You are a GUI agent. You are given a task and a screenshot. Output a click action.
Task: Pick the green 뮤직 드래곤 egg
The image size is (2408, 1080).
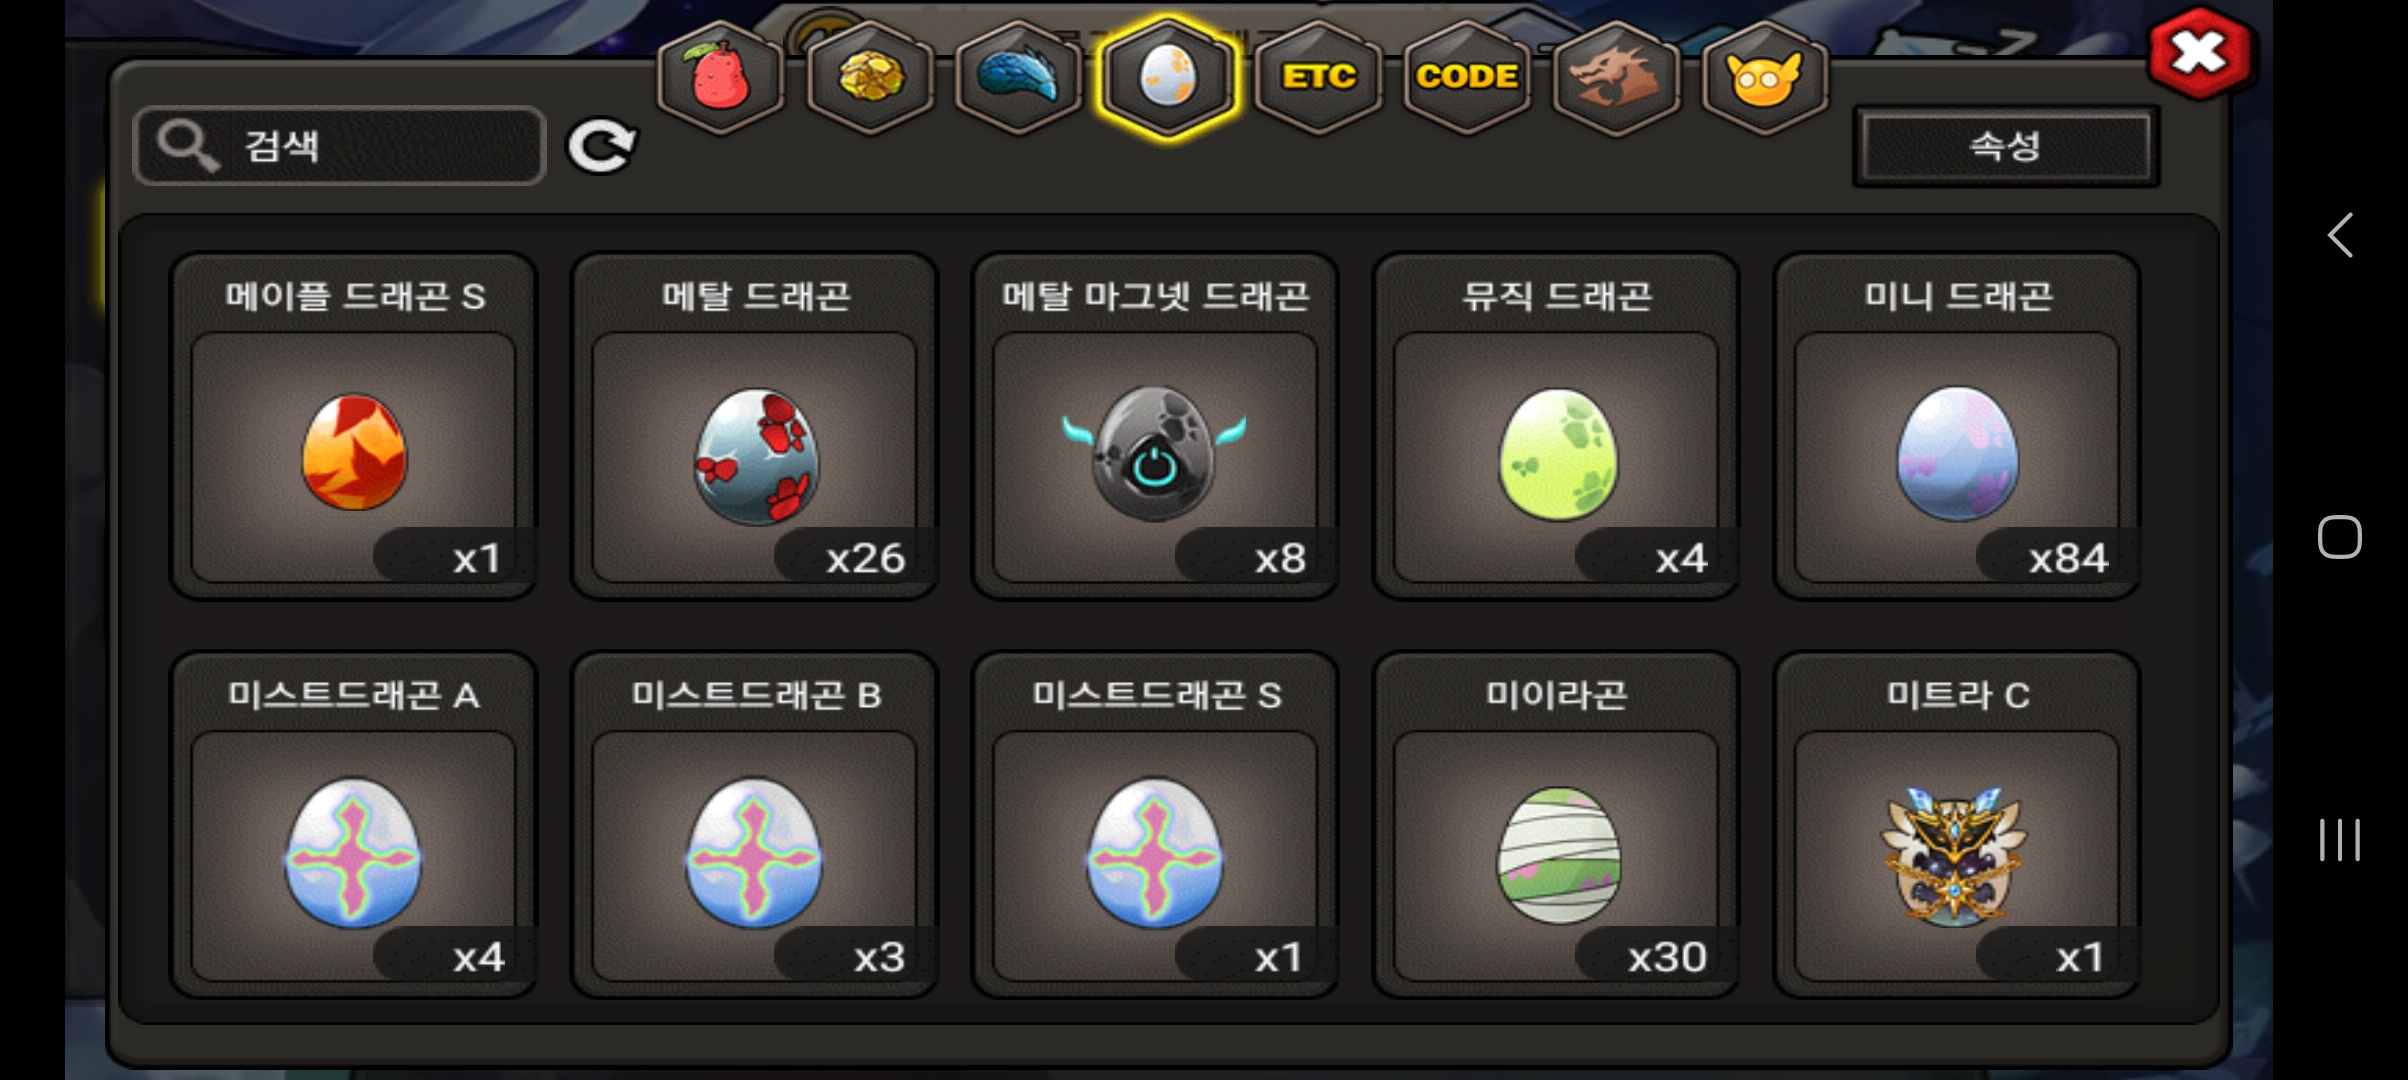click(1556, 426)
